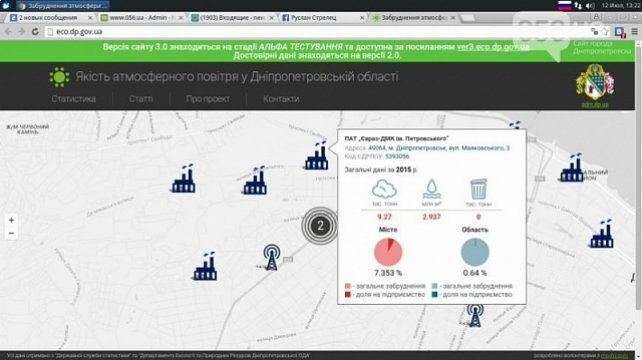Click the new tab button after last tab
Viewport: 642px width, 360px height.
click(x=468, y=18)
